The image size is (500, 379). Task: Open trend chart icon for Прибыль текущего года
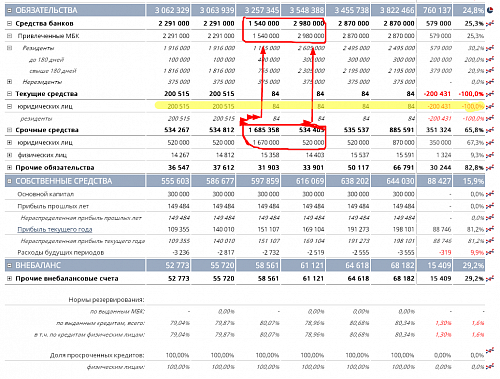(x=490, y=229)
